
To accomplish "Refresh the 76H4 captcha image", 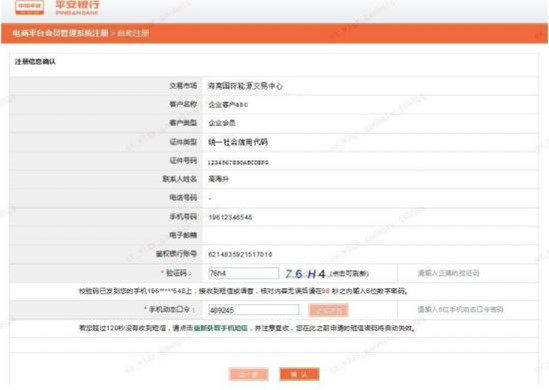I will point(305,273).
